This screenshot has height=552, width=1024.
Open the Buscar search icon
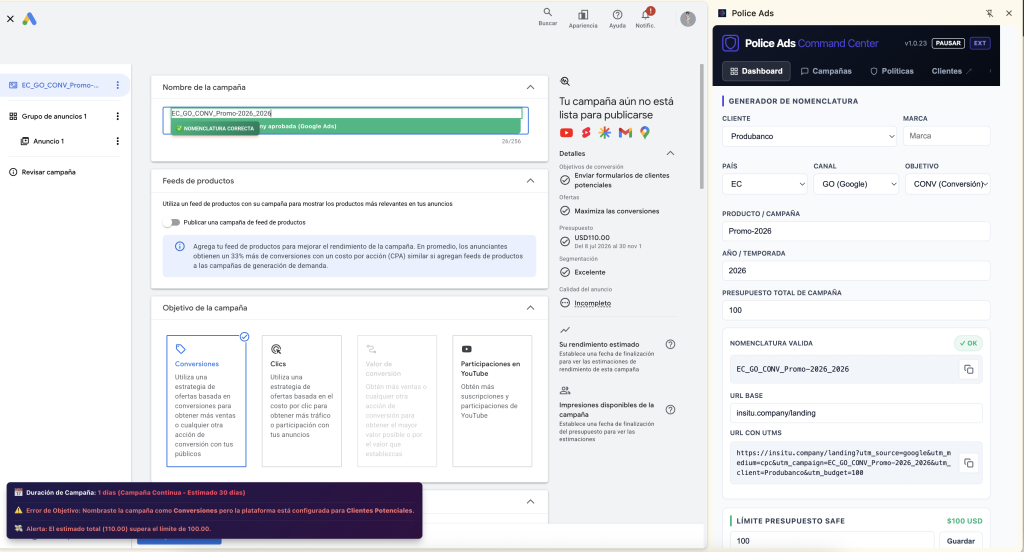(x=547, y=12)
